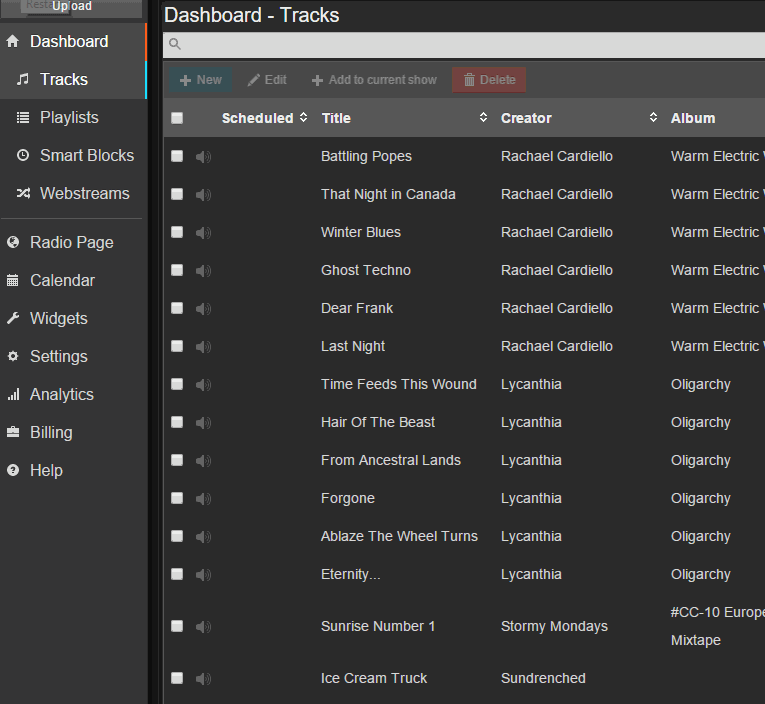This screenshot has height=704, width=765.
Task: Select the Sunrise Number 1 title
Action: [x=378, y=626]
